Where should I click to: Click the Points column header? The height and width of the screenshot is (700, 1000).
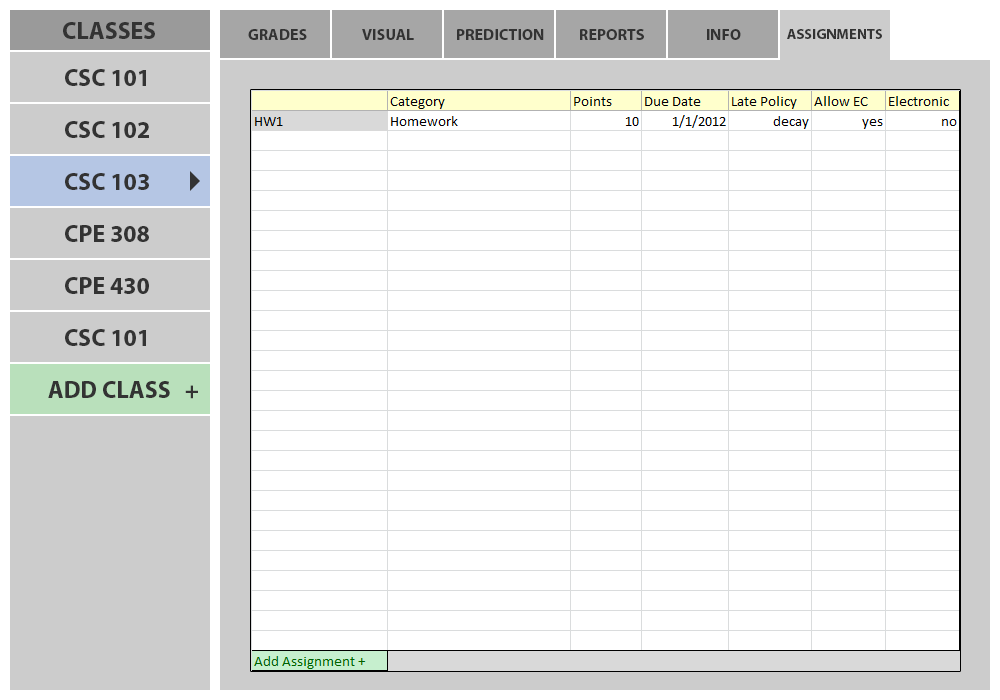605,101
